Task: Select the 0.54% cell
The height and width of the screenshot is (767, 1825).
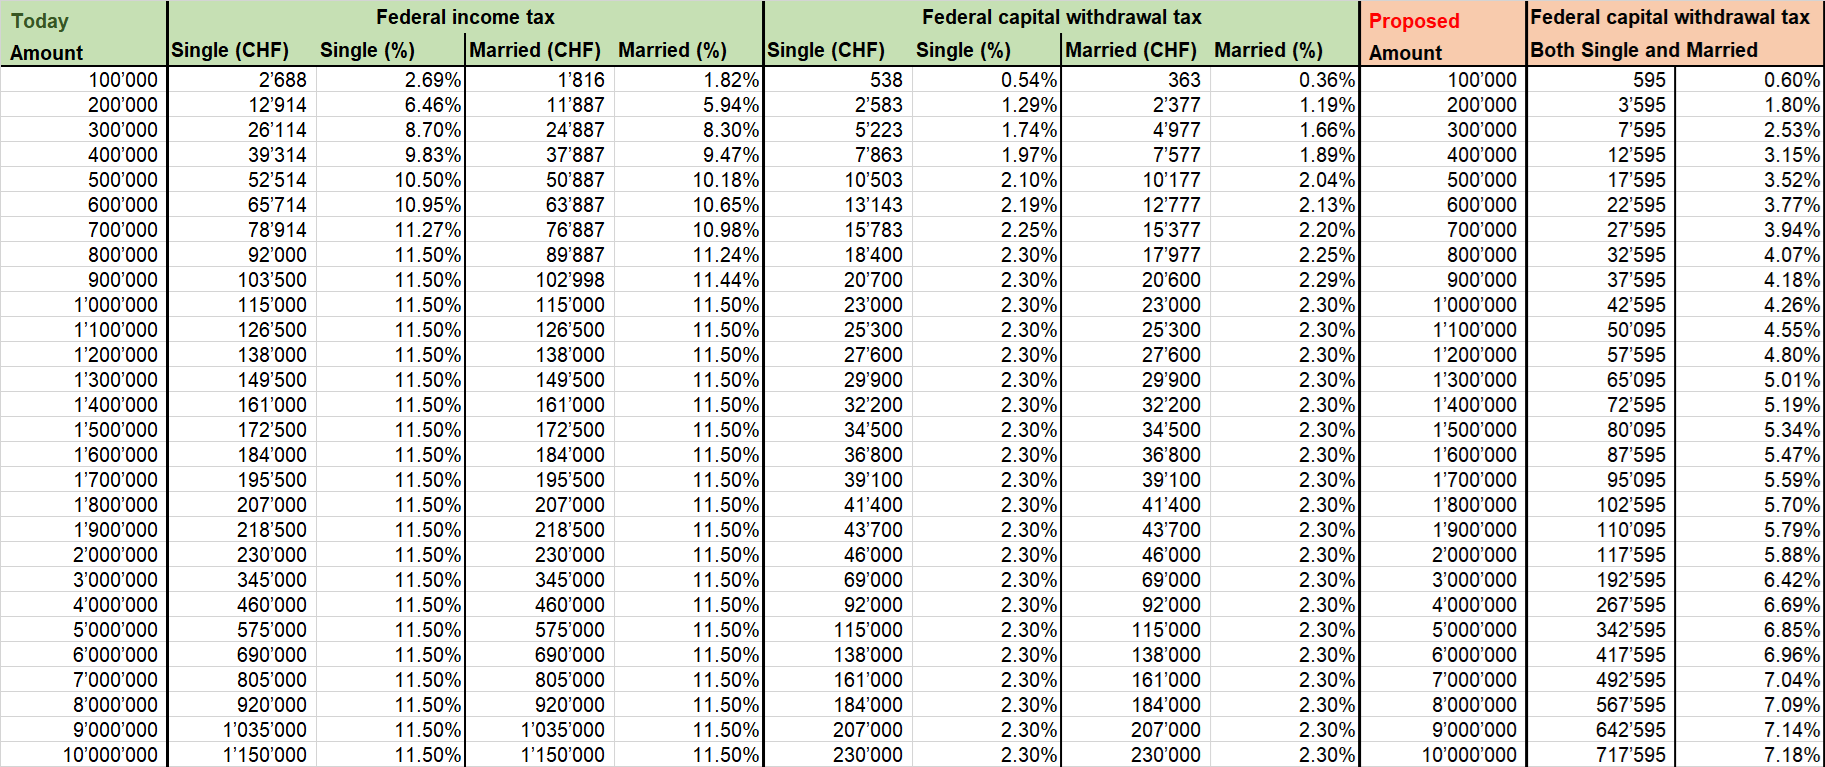Action: tap(987, 80)
